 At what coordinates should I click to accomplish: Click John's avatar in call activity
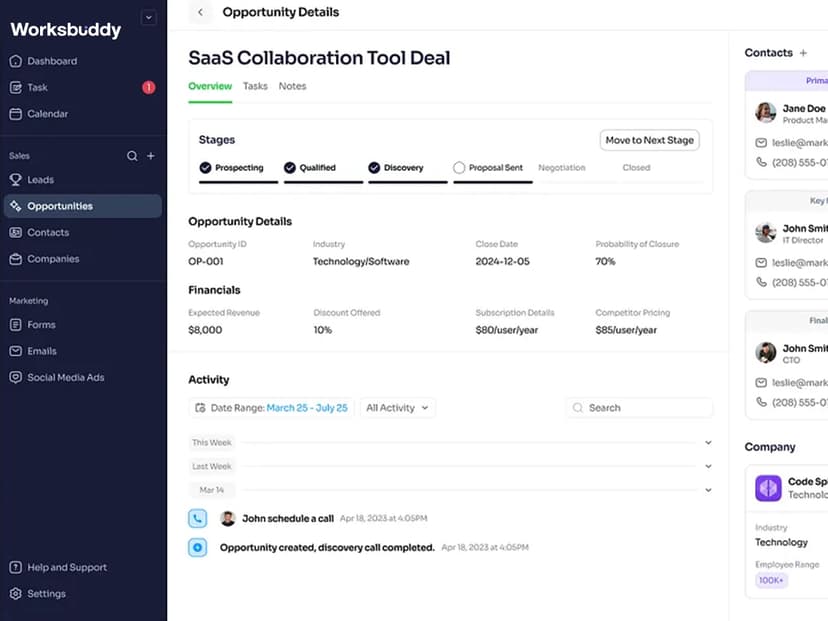click(x=228, y=519)
